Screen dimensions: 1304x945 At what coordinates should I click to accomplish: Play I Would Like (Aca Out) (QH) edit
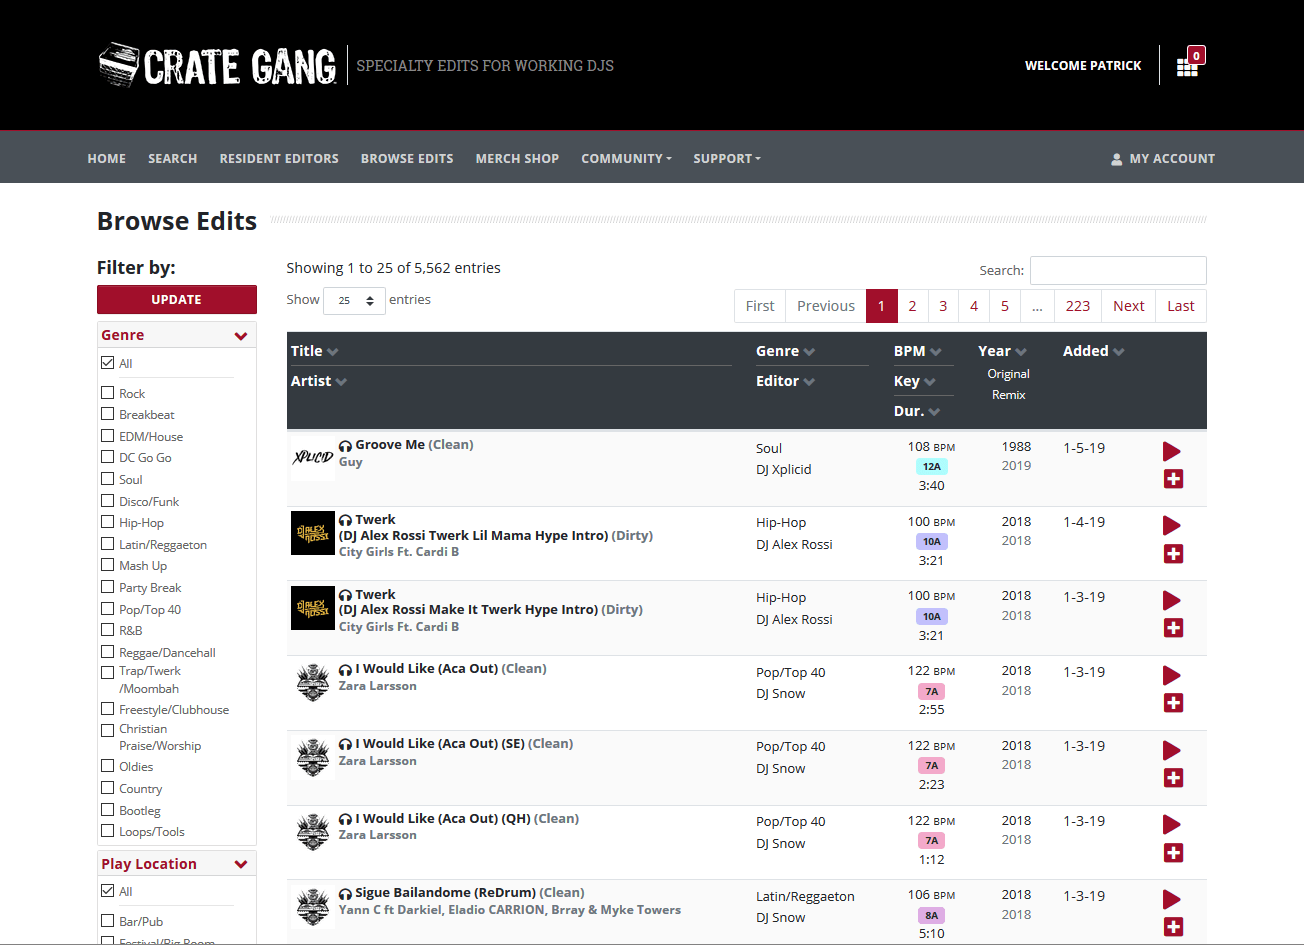click(x=1172, y=825)
